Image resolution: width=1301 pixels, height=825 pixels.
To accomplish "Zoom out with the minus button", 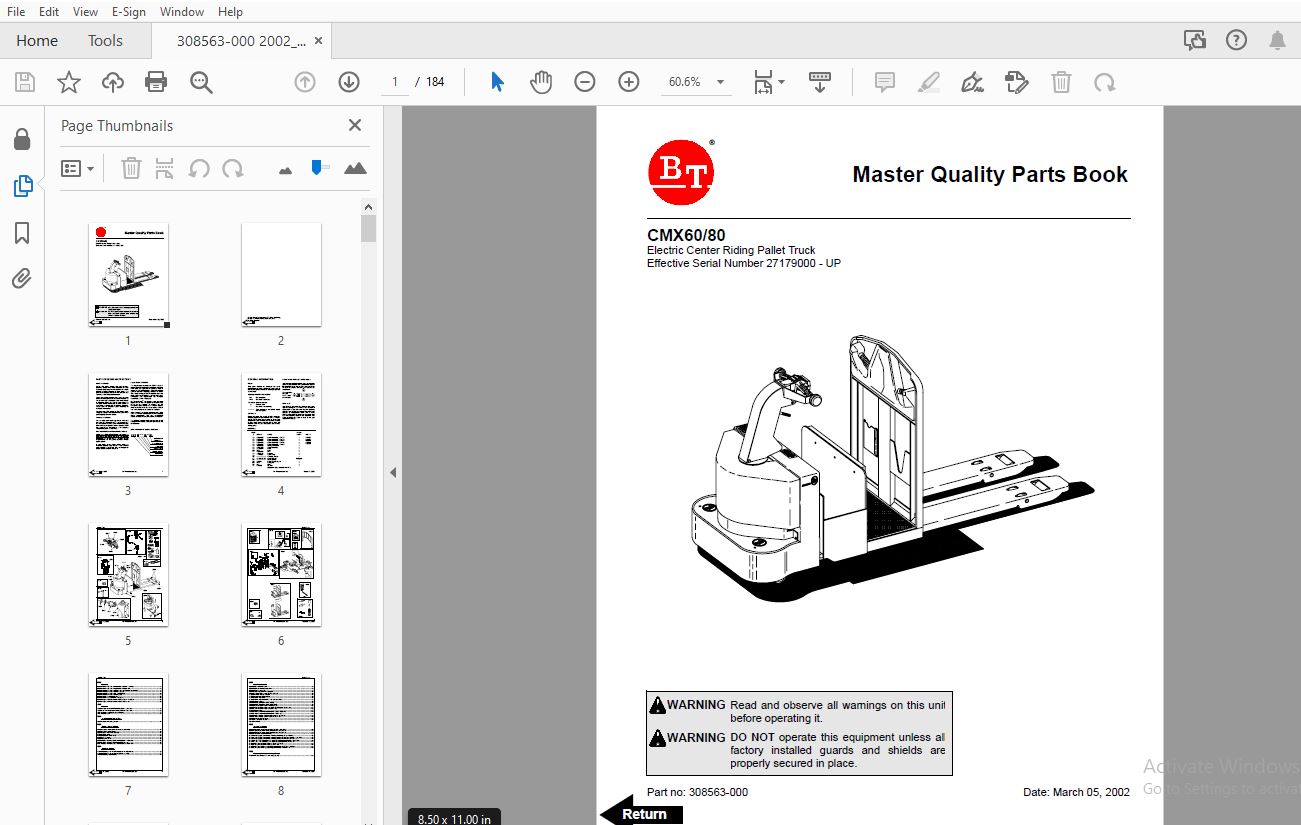I will [x=585, y=82].
